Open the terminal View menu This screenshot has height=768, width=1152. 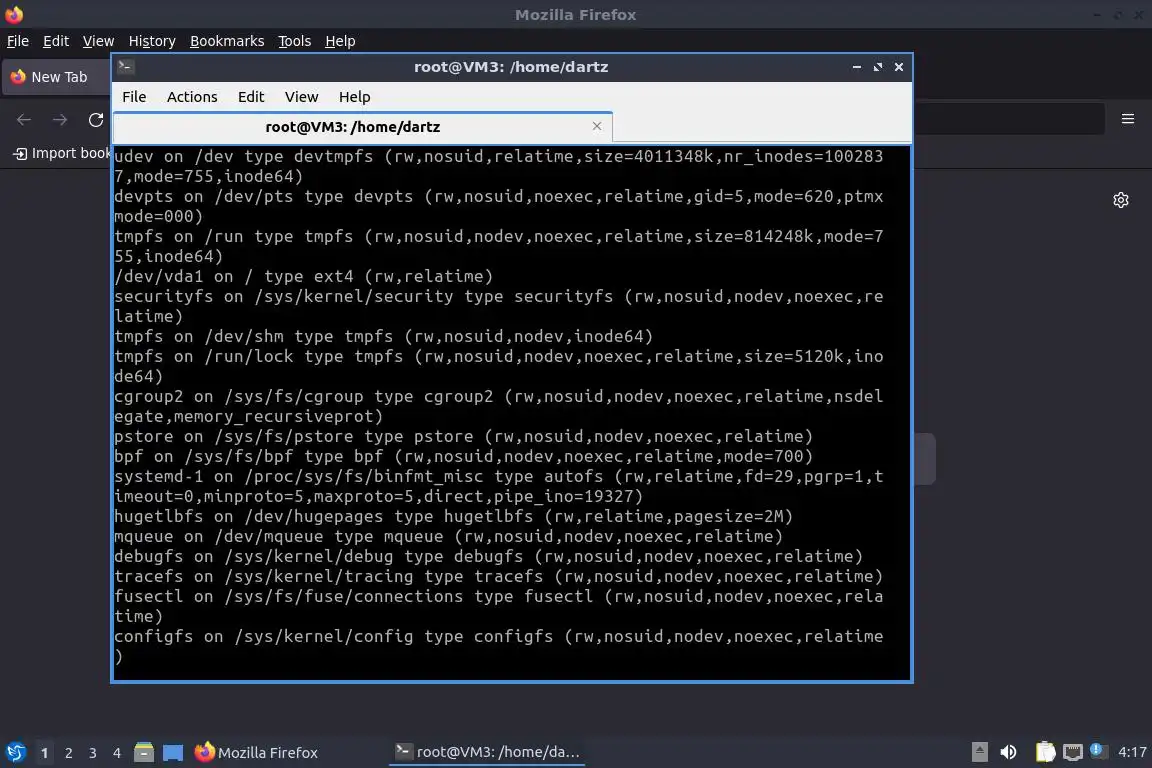[301, 97]
